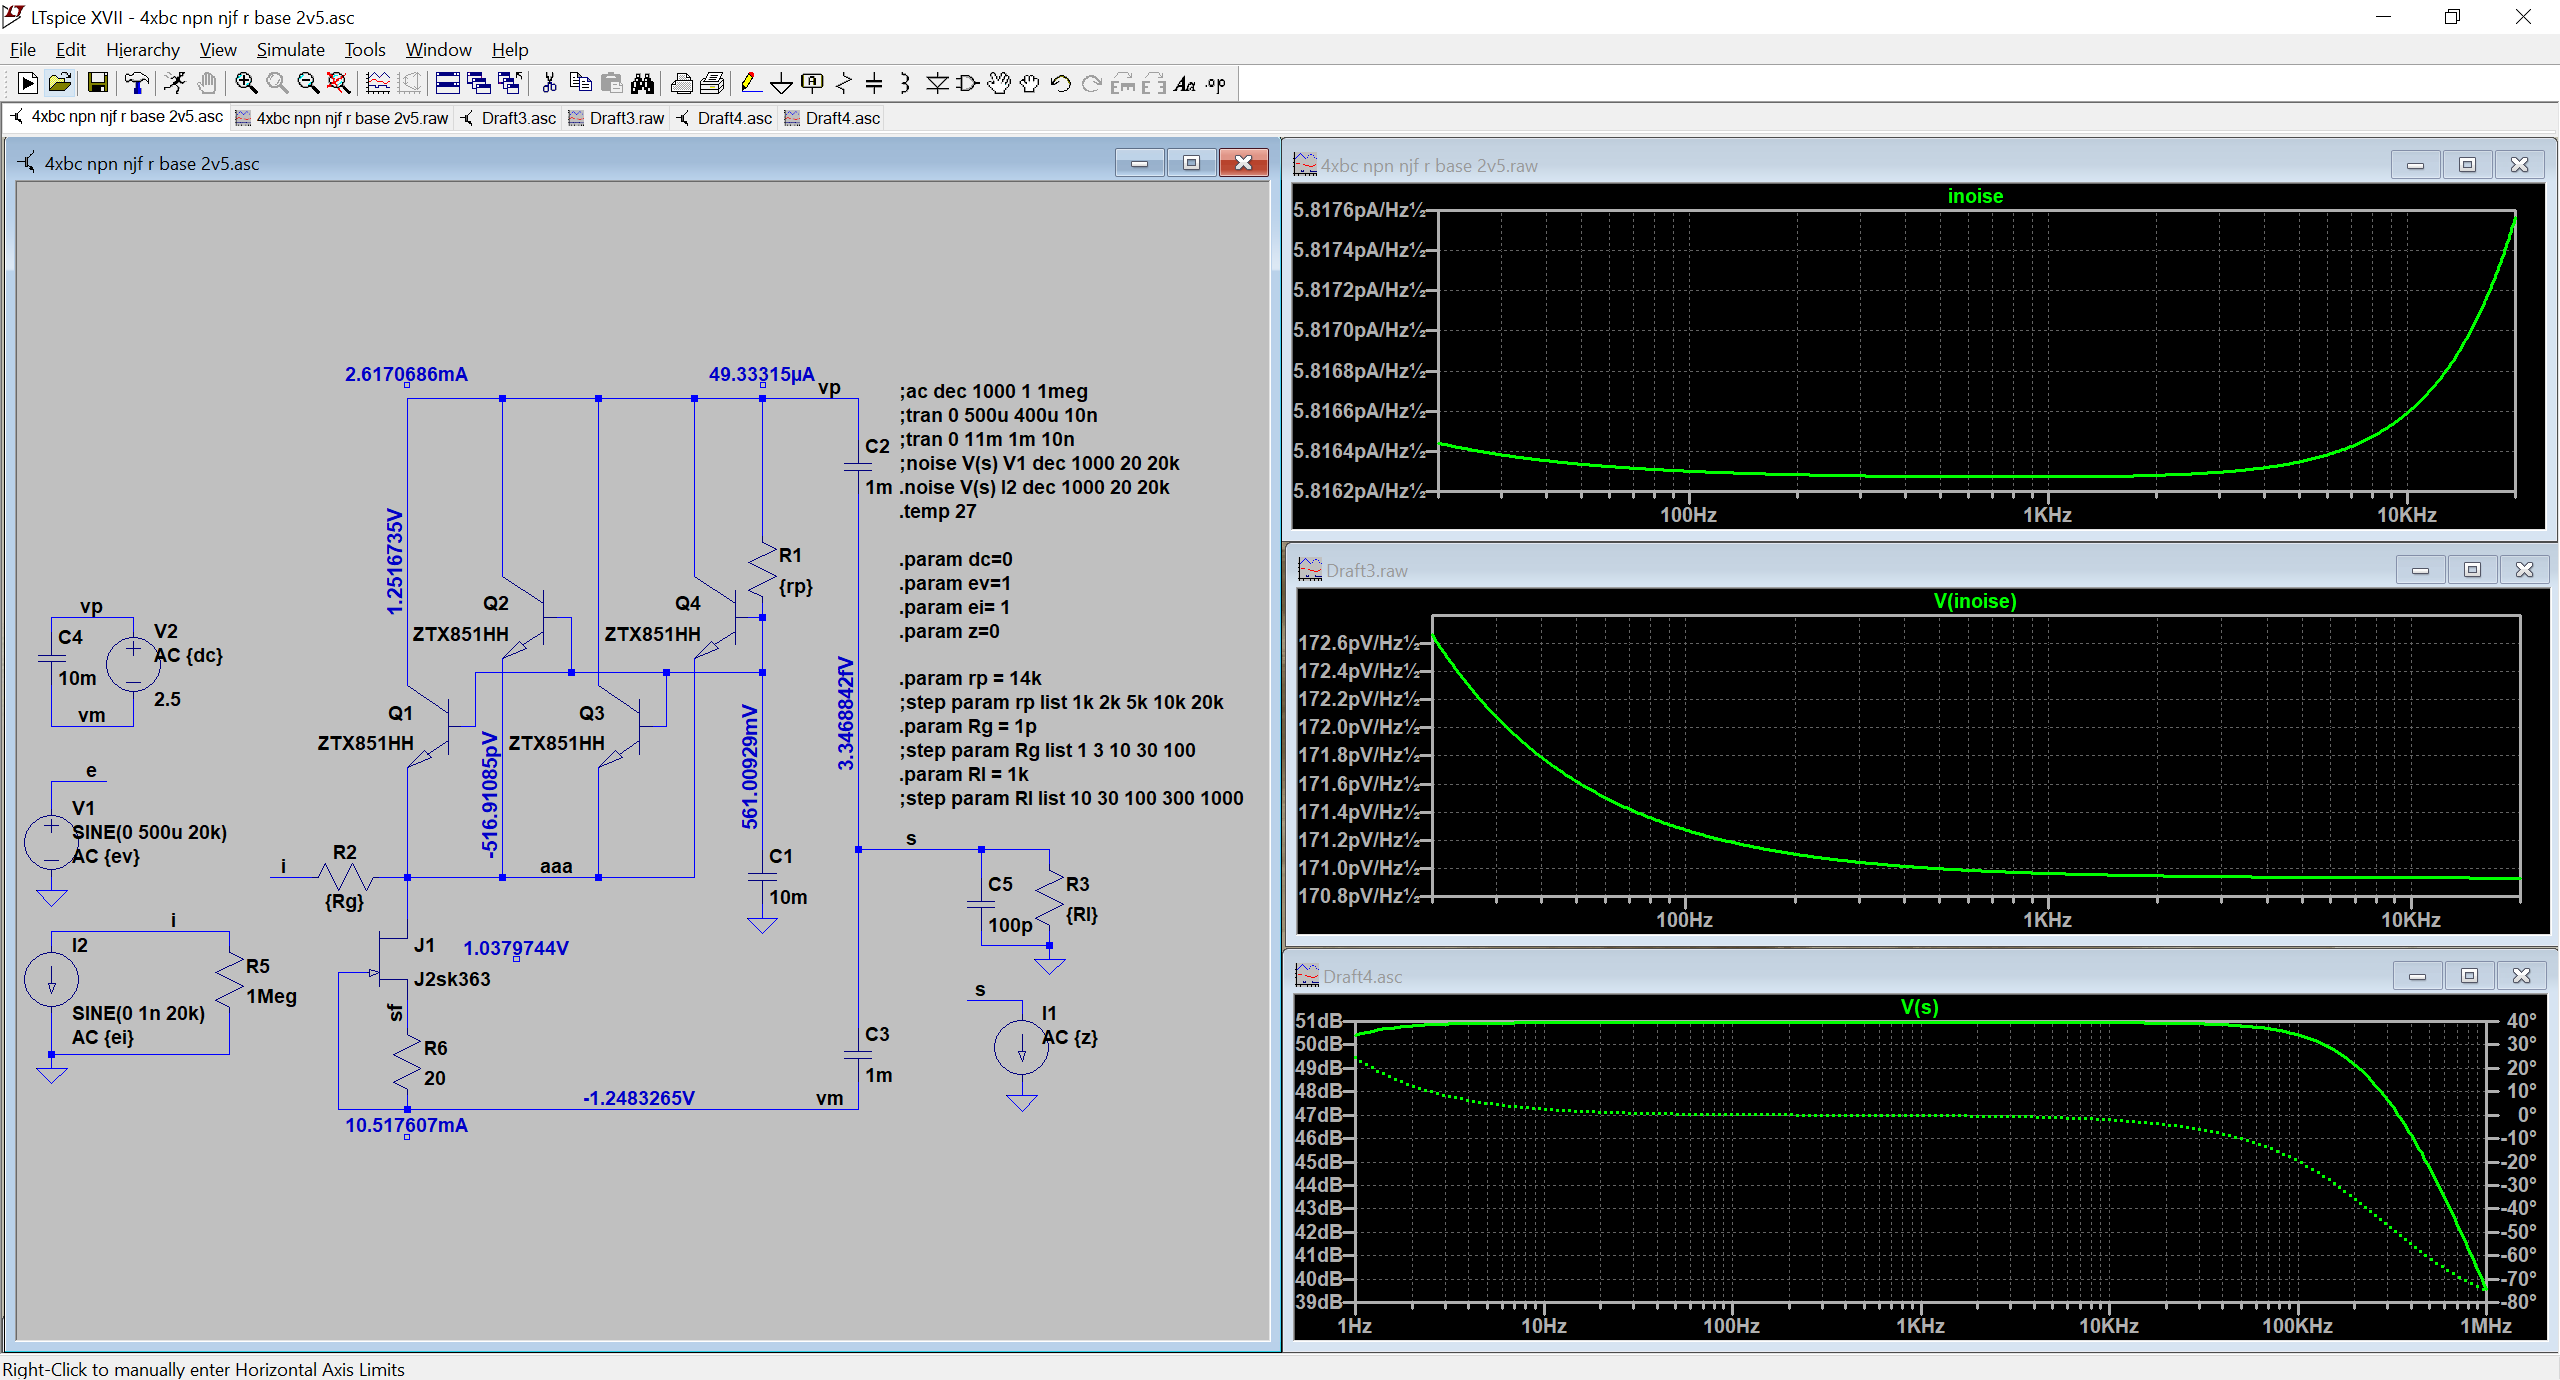This screenshot has width=2560, height=1380.
Task: Select the Zoom In magnifier icon
Action: [246, 84]
